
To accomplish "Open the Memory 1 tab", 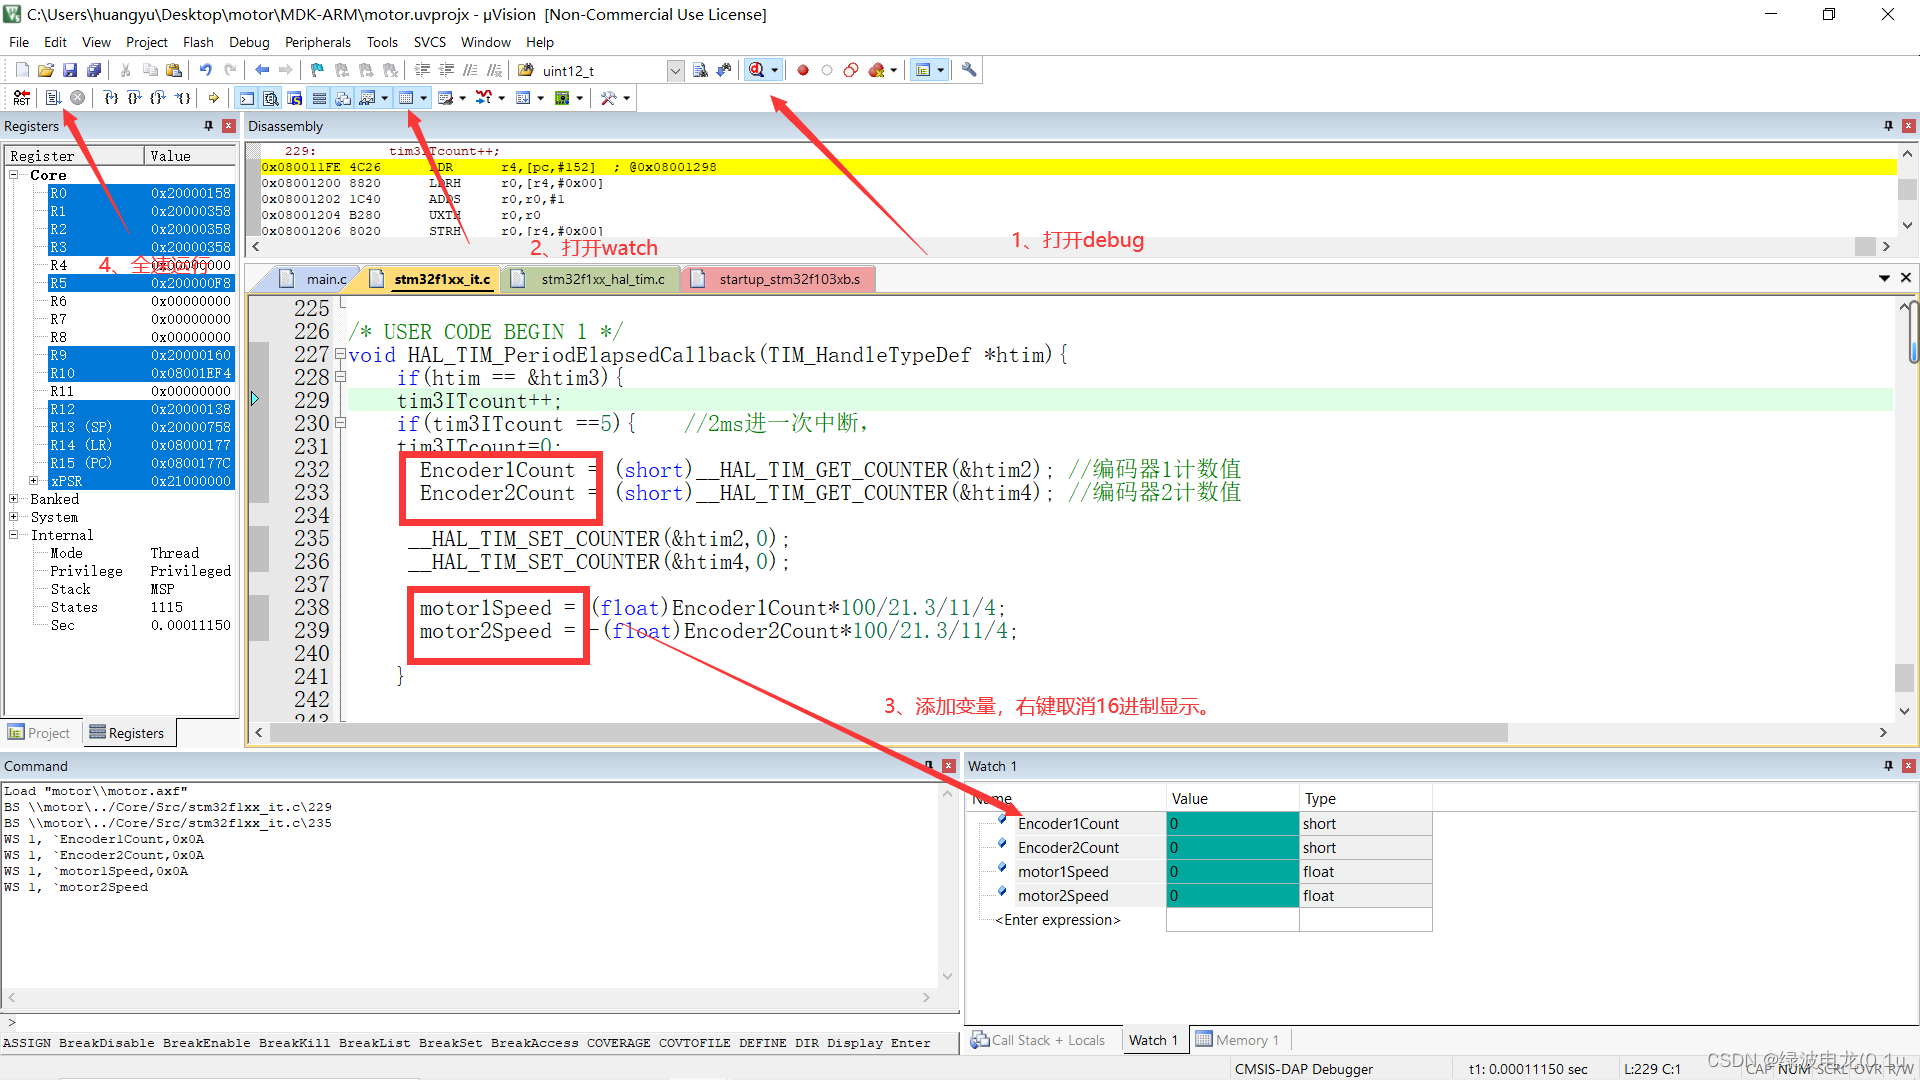I will (x=1237, y=1040).
